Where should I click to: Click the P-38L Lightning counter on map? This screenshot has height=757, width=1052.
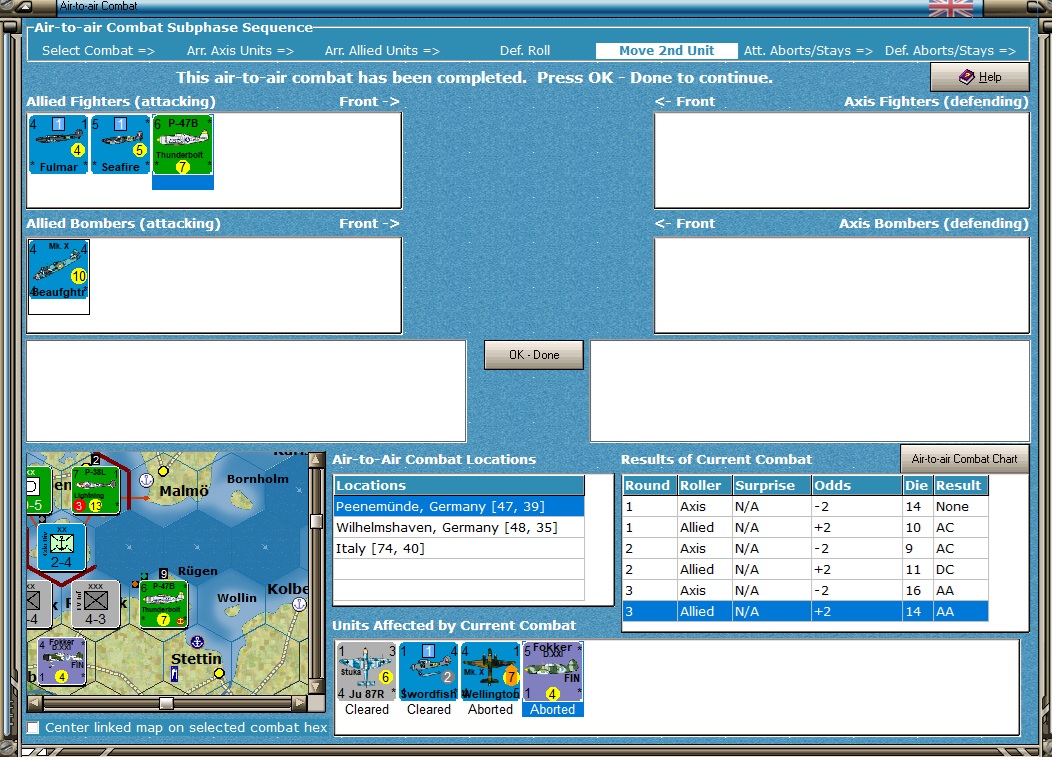pos(96,491)
